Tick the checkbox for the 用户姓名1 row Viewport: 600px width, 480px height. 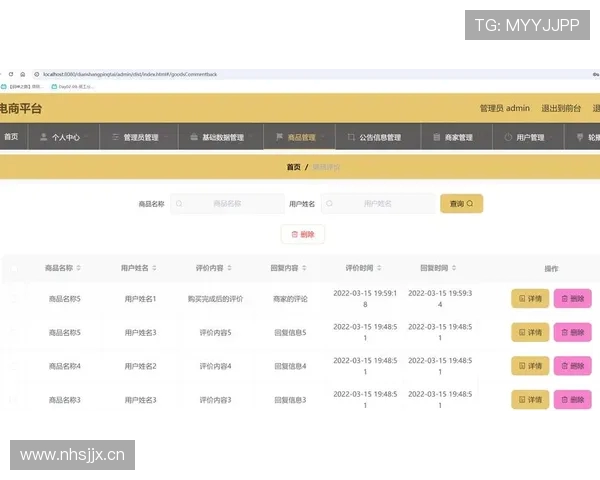pyautogui.click(x=14, y=299)
